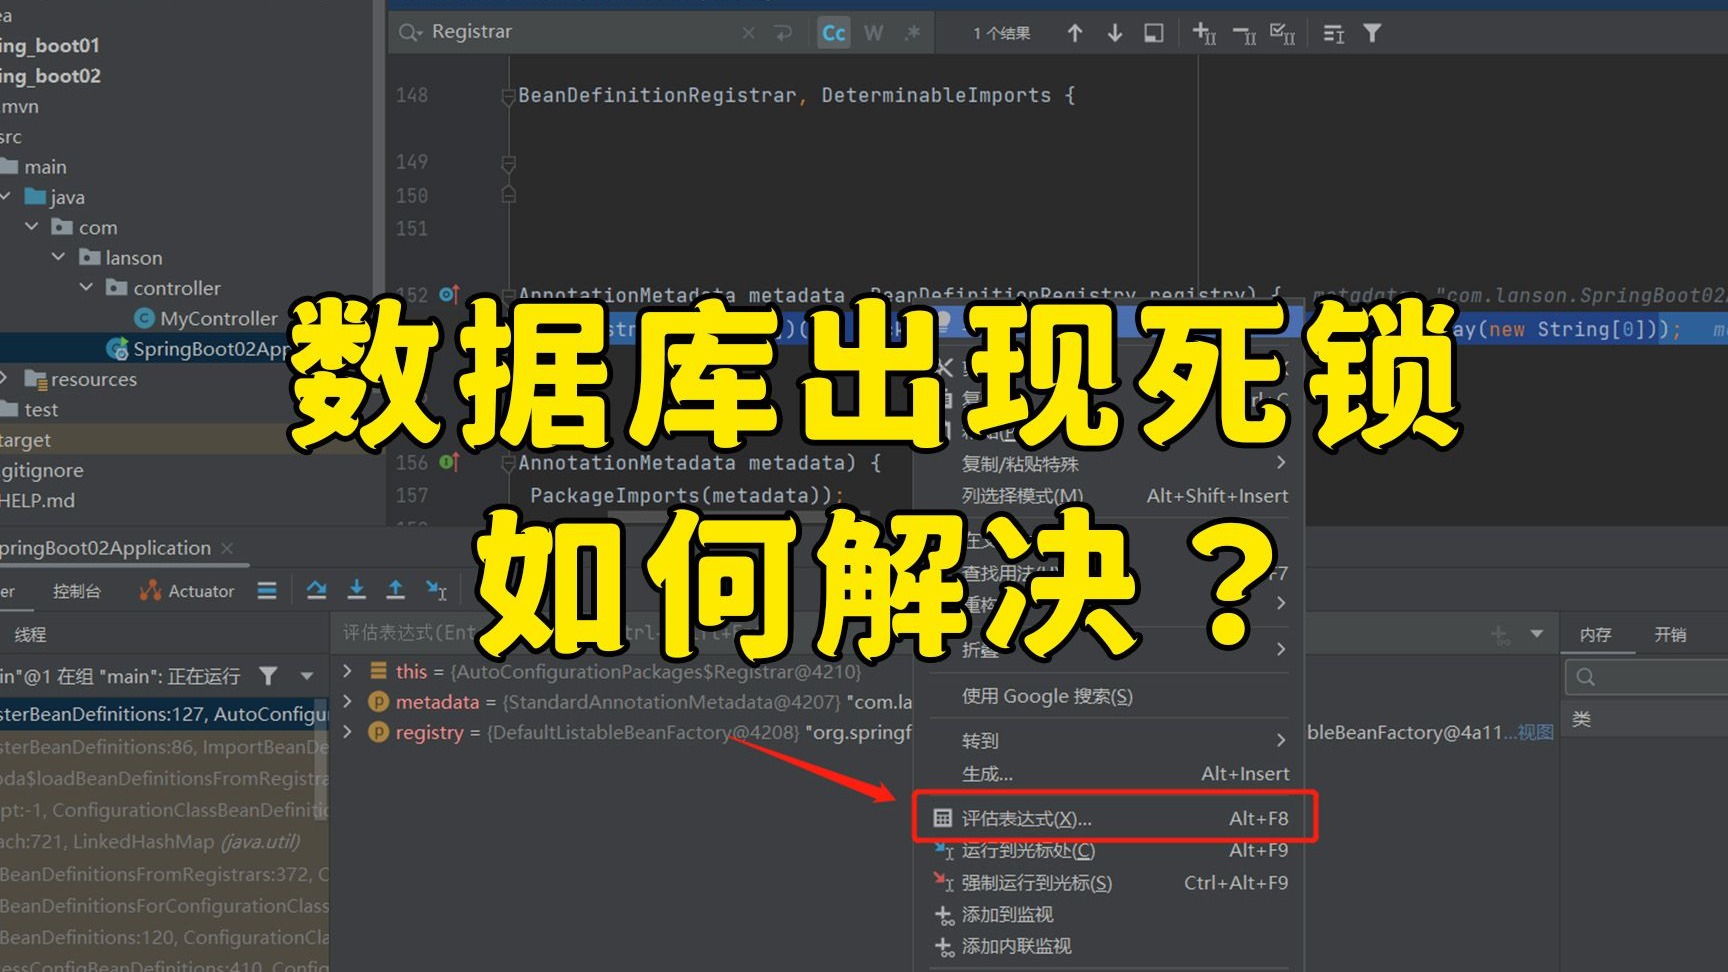Choose 列选择模式(M) from context menu
Screen dimensions: 1728x972
1110,495
